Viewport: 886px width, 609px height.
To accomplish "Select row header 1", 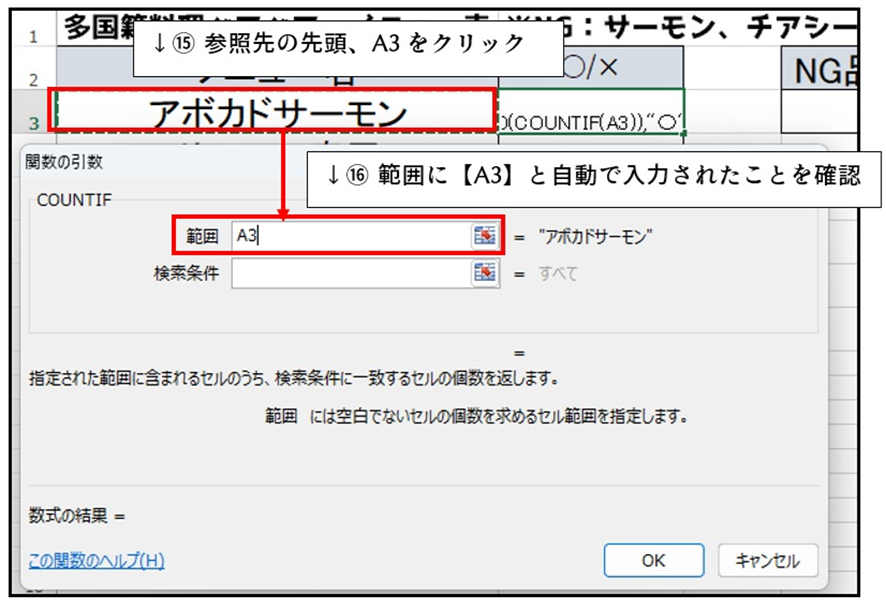I will 34,36.
